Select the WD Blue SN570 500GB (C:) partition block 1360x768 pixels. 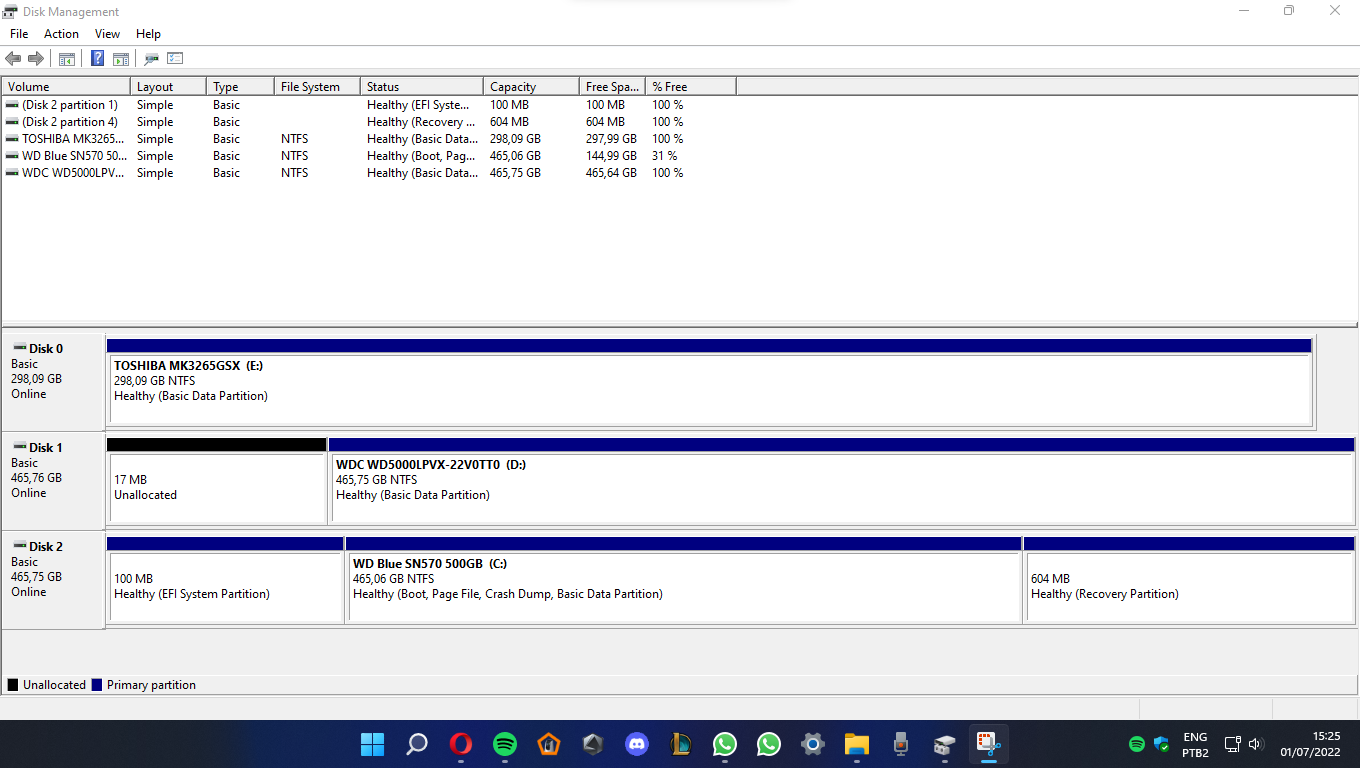coord(684,580)
